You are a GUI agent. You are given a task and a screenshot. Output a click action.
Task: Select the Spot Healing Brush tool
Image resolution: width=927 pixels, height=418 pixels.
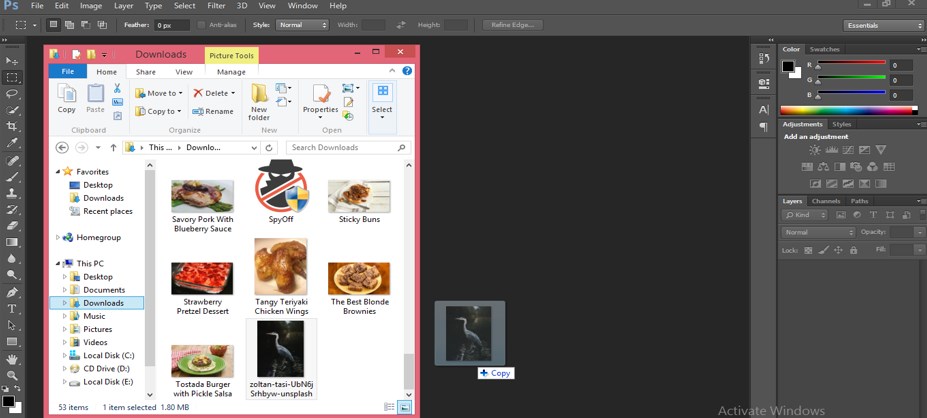click(x=12, y=161)
